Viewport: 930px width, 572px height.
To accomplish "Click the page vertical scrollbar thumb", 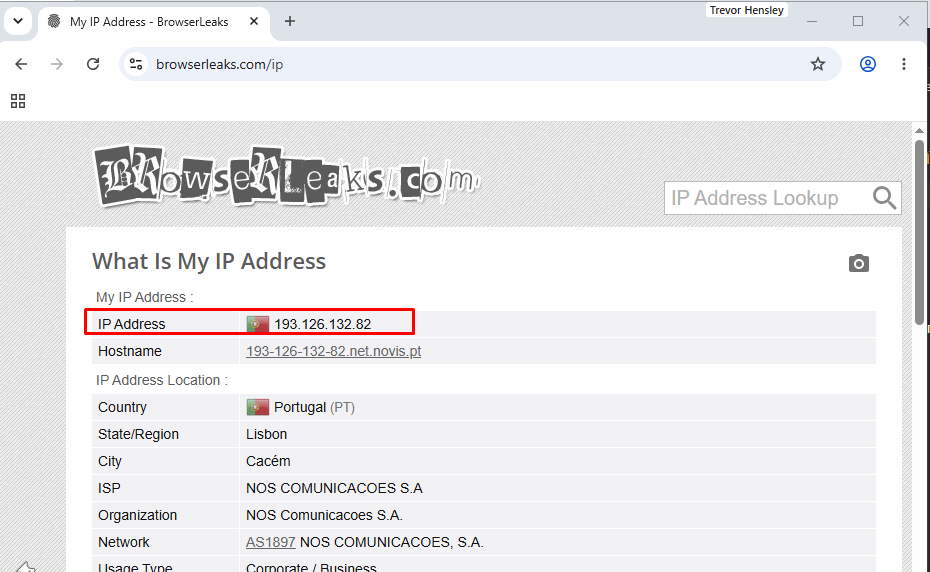I will 919,233.
